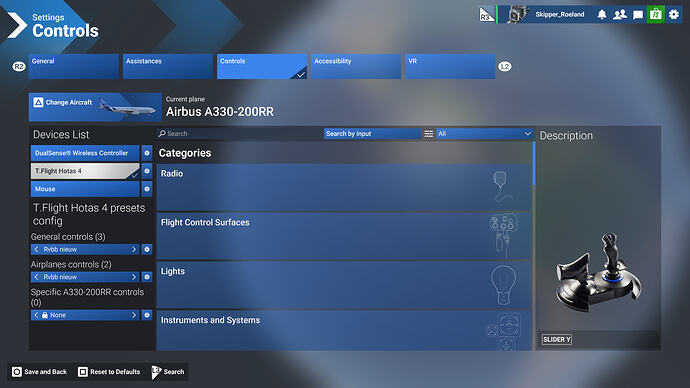Viewport: 690px width, 388px height.
Task: Previous preset arrow for Airplanes controls
Action: (x=36, y=277)
